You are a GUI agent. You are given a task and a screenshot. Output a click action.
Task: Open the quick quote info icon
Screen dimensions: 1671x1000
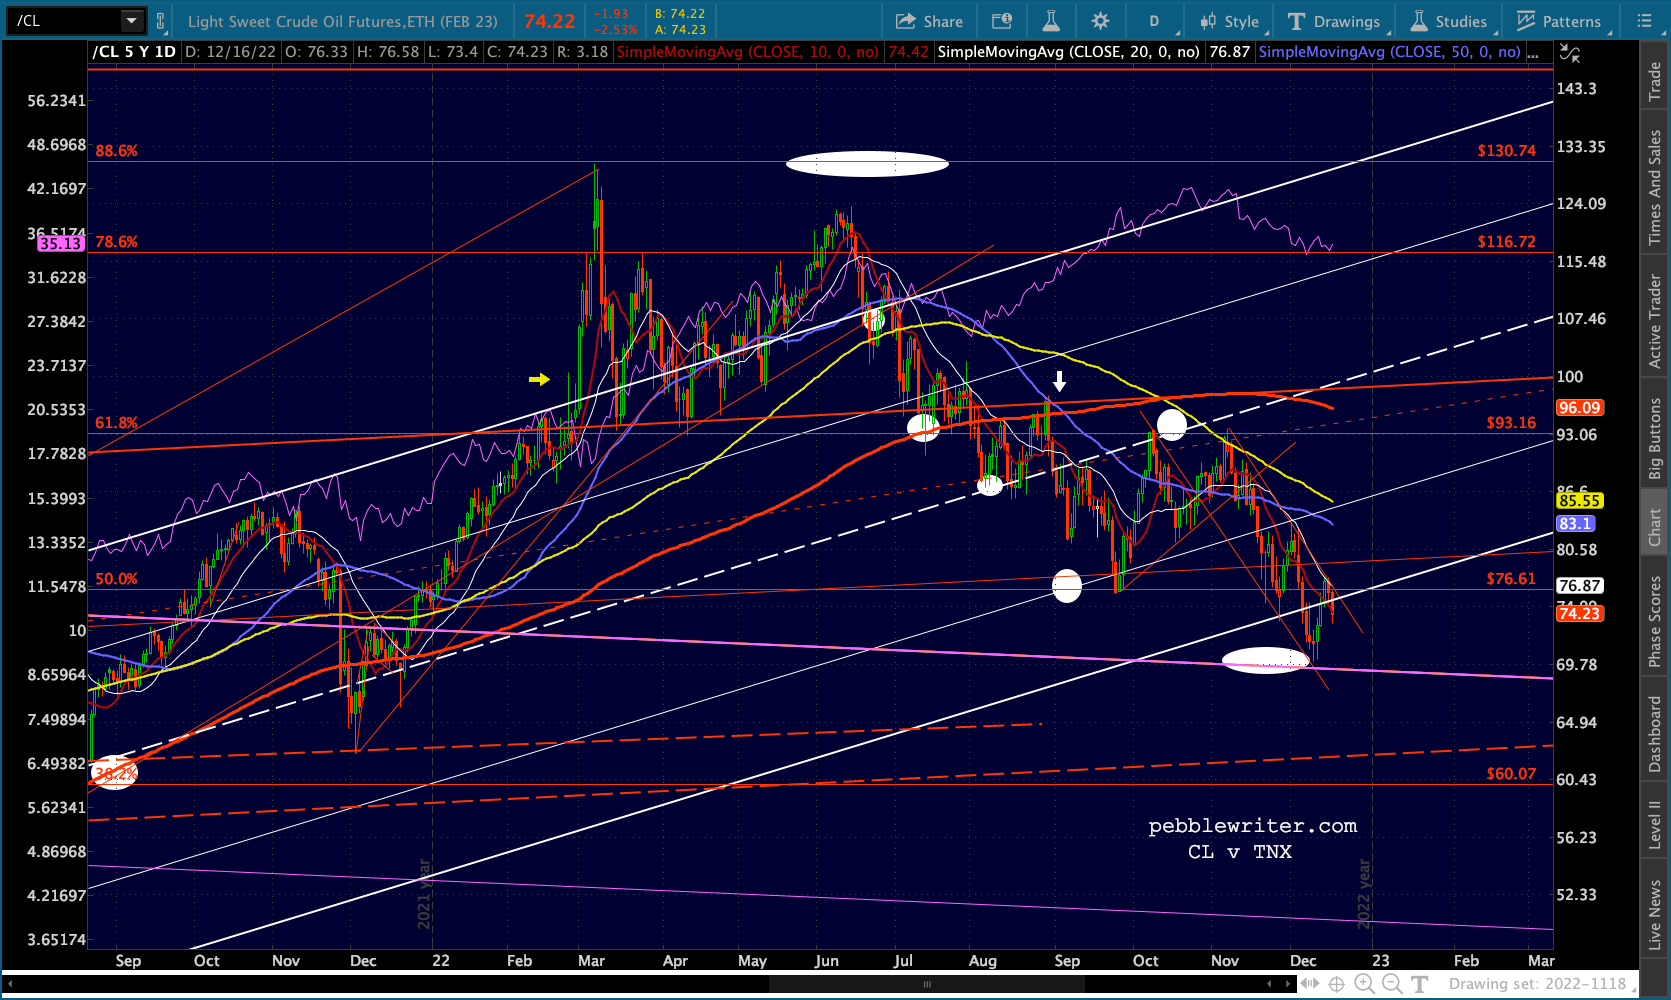point(1001,21)
